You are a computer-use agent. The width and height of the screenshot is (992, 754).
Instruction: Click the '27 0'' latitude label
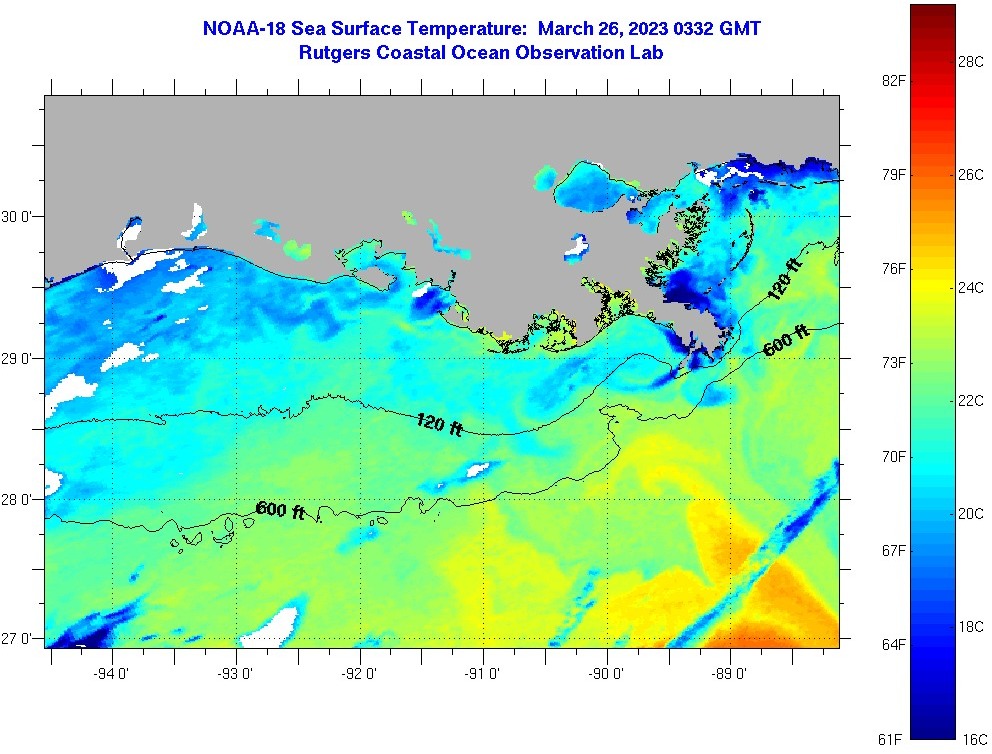tap(15, 638)
